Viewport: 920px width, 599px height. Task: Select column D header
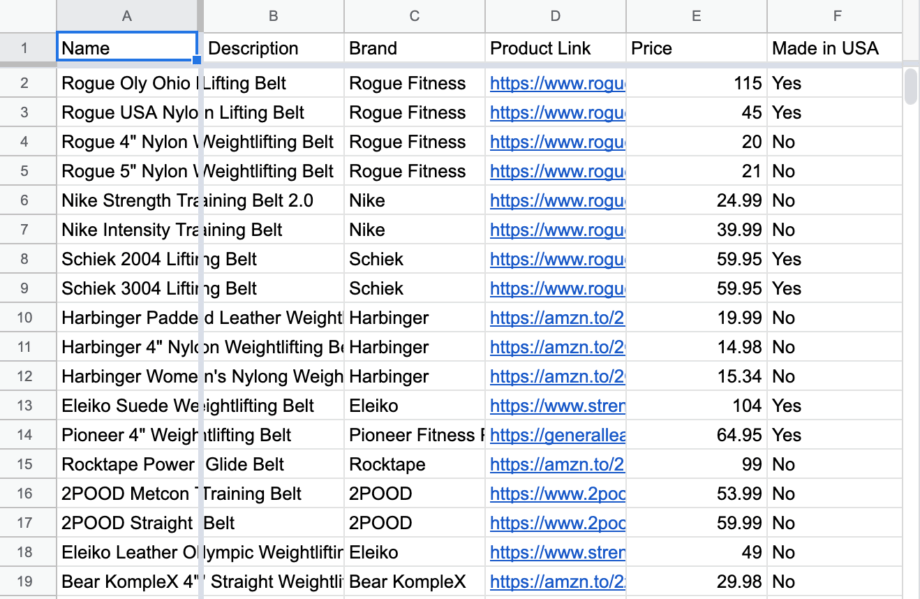555,16
